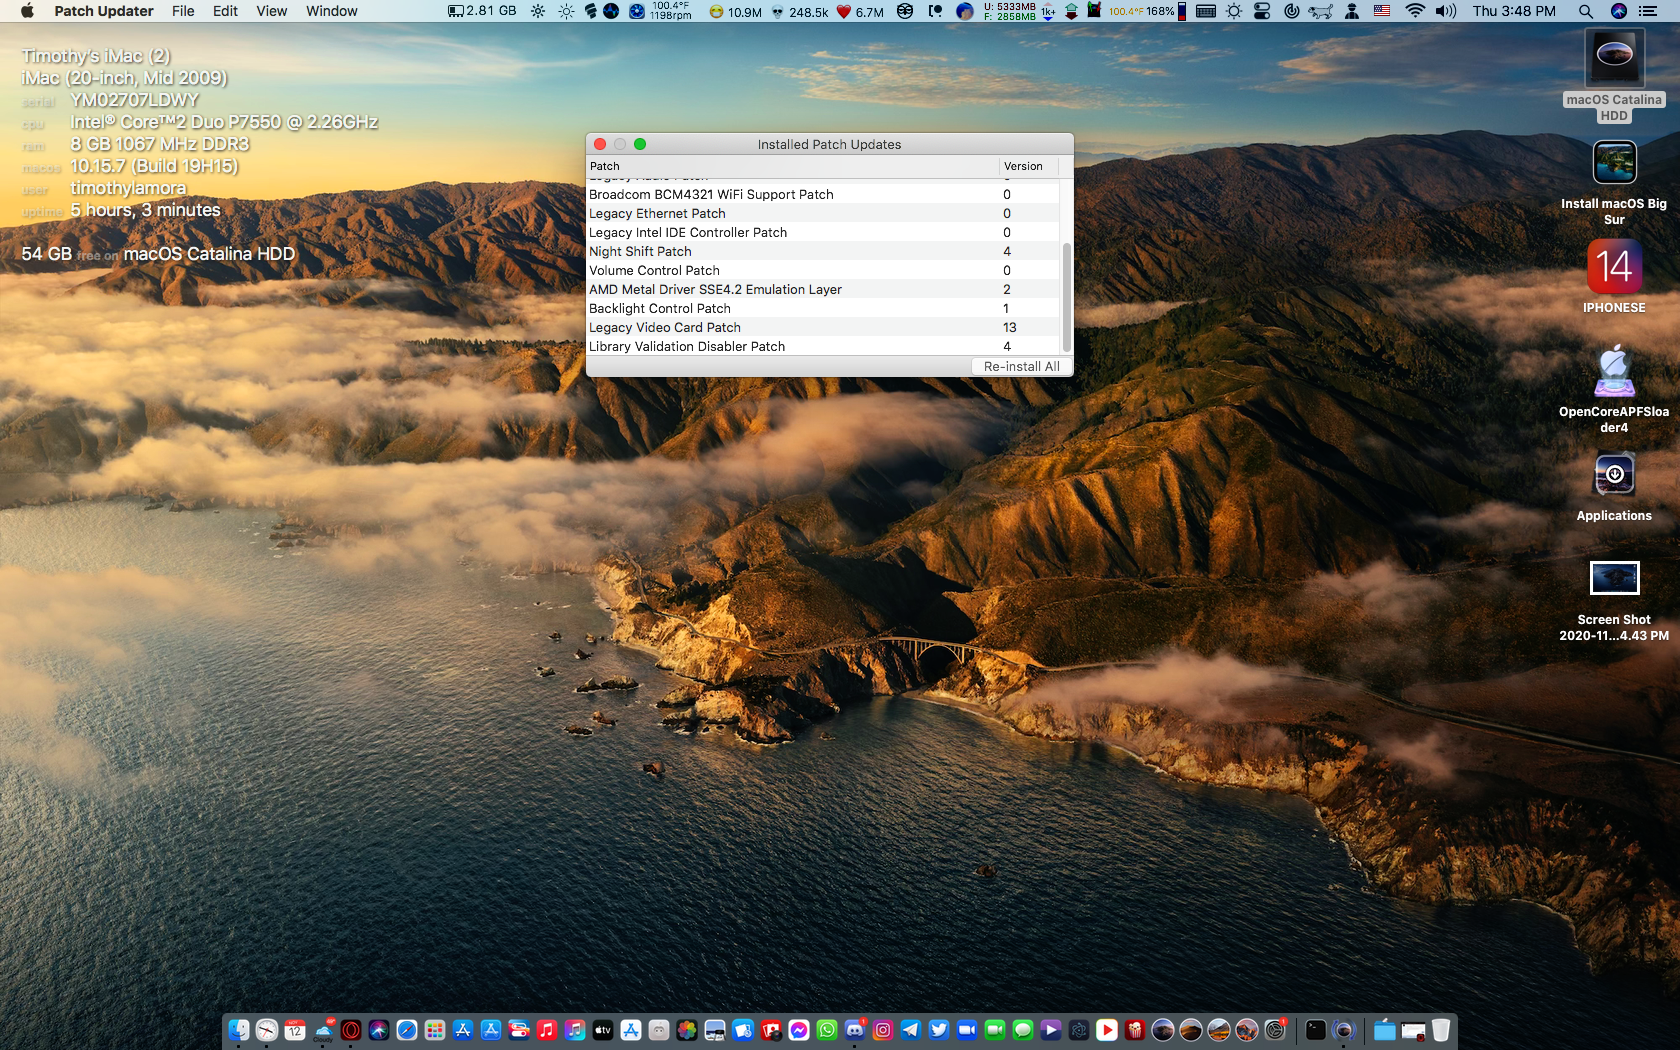Open the Opera browser in the Dock

click(x=351, y=1030)
